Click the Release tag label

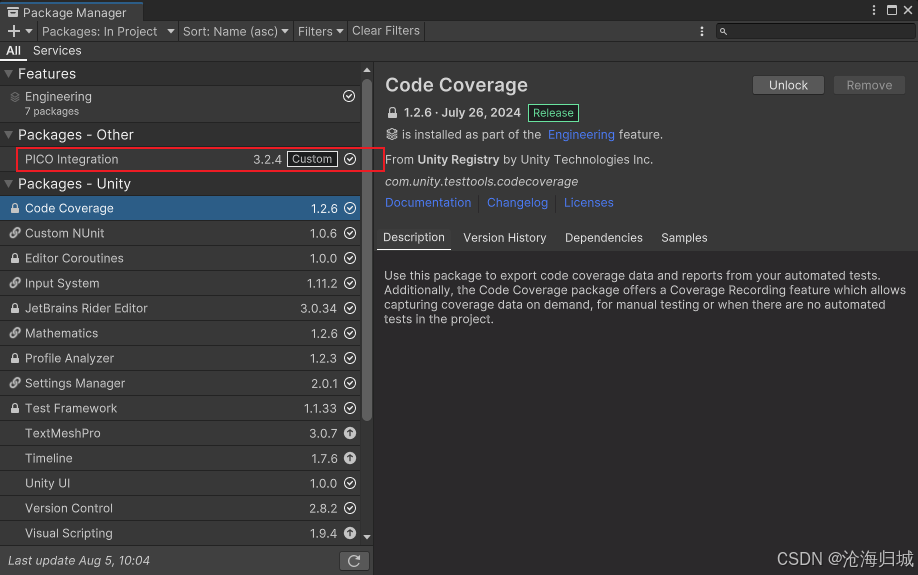click(x=553, y=112)
